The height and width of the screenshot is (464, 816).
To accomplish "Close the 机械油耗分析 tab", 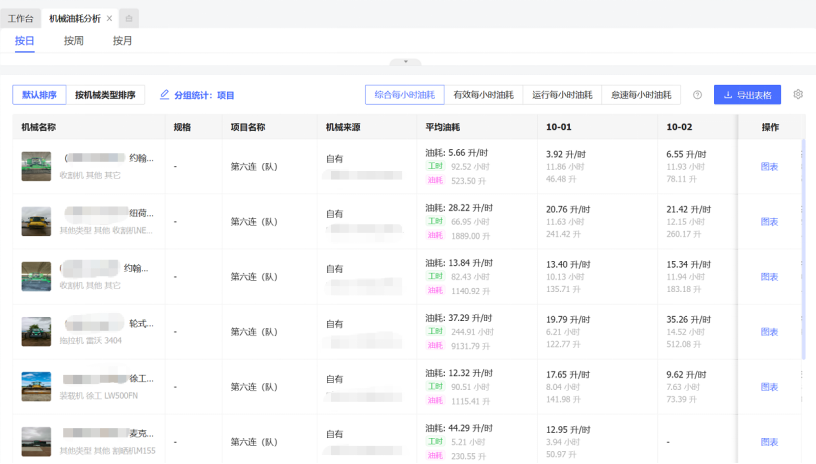I will pos(109,18).
